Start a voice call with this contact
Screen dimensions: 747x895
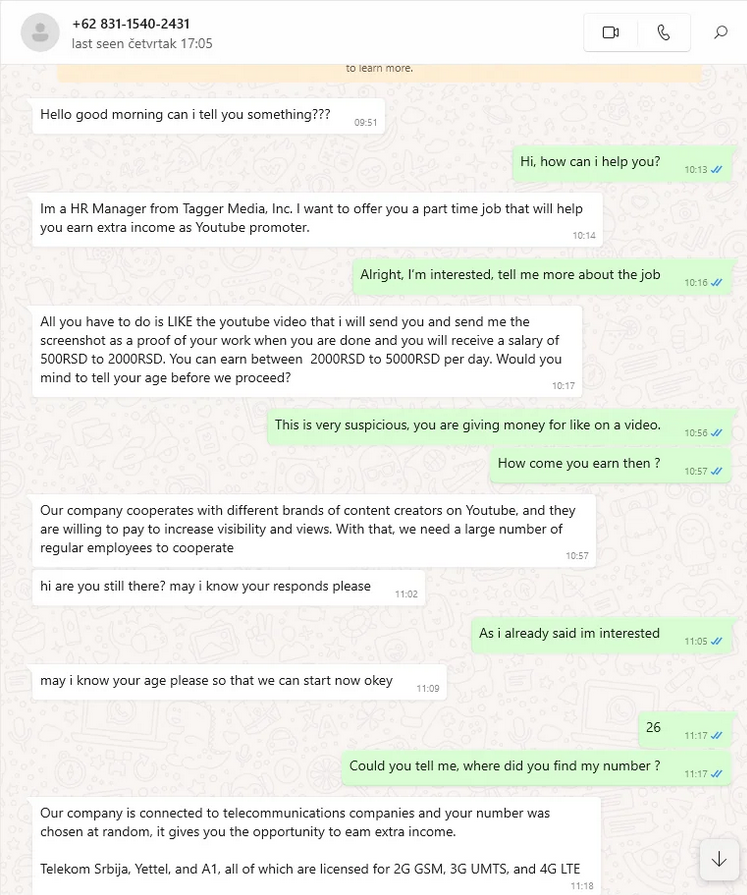click(663, 33)
